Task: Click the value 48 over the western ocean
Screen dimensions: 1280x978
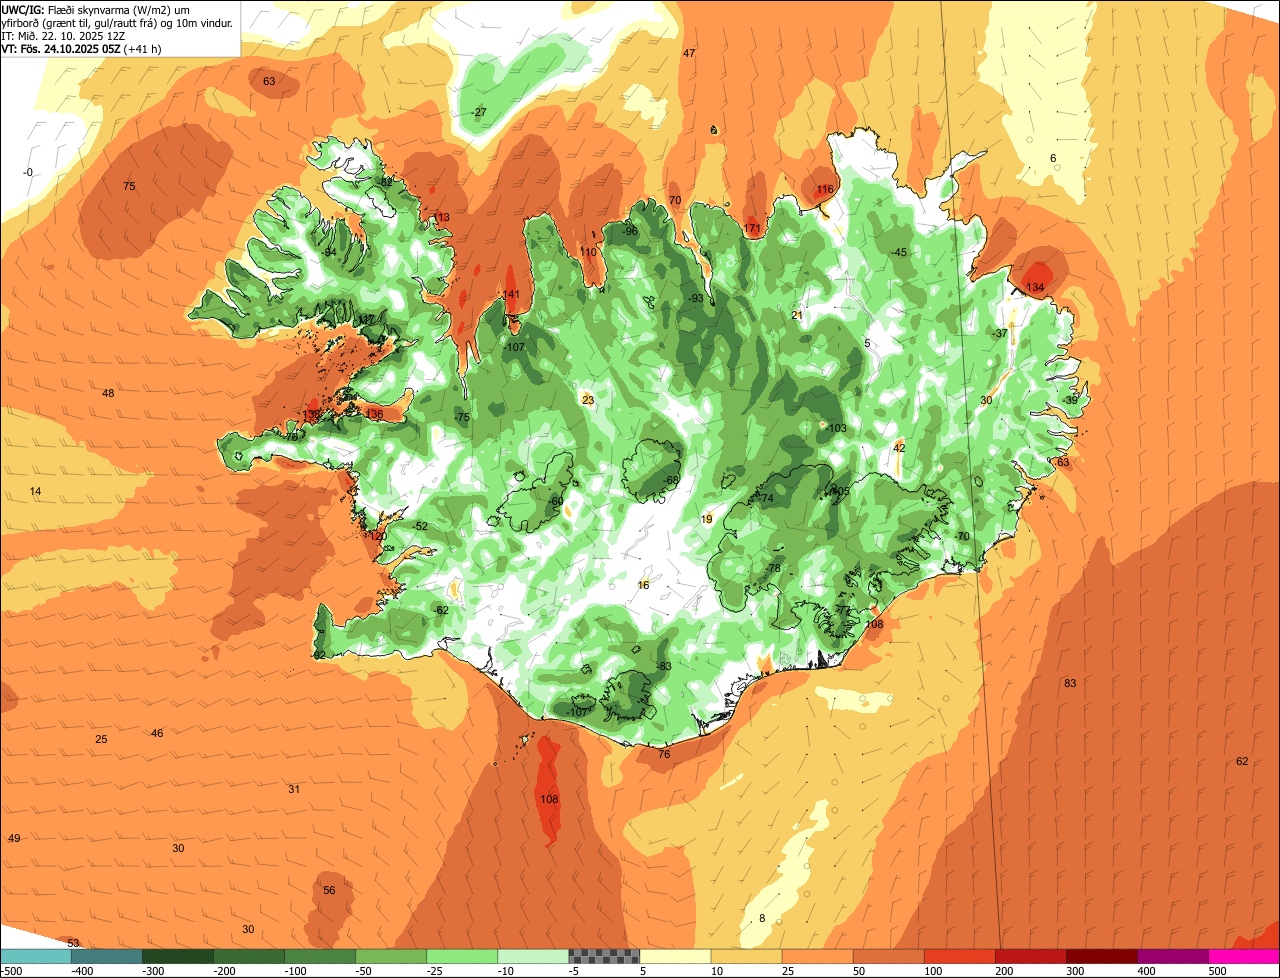Action: (x=108, y=394)
